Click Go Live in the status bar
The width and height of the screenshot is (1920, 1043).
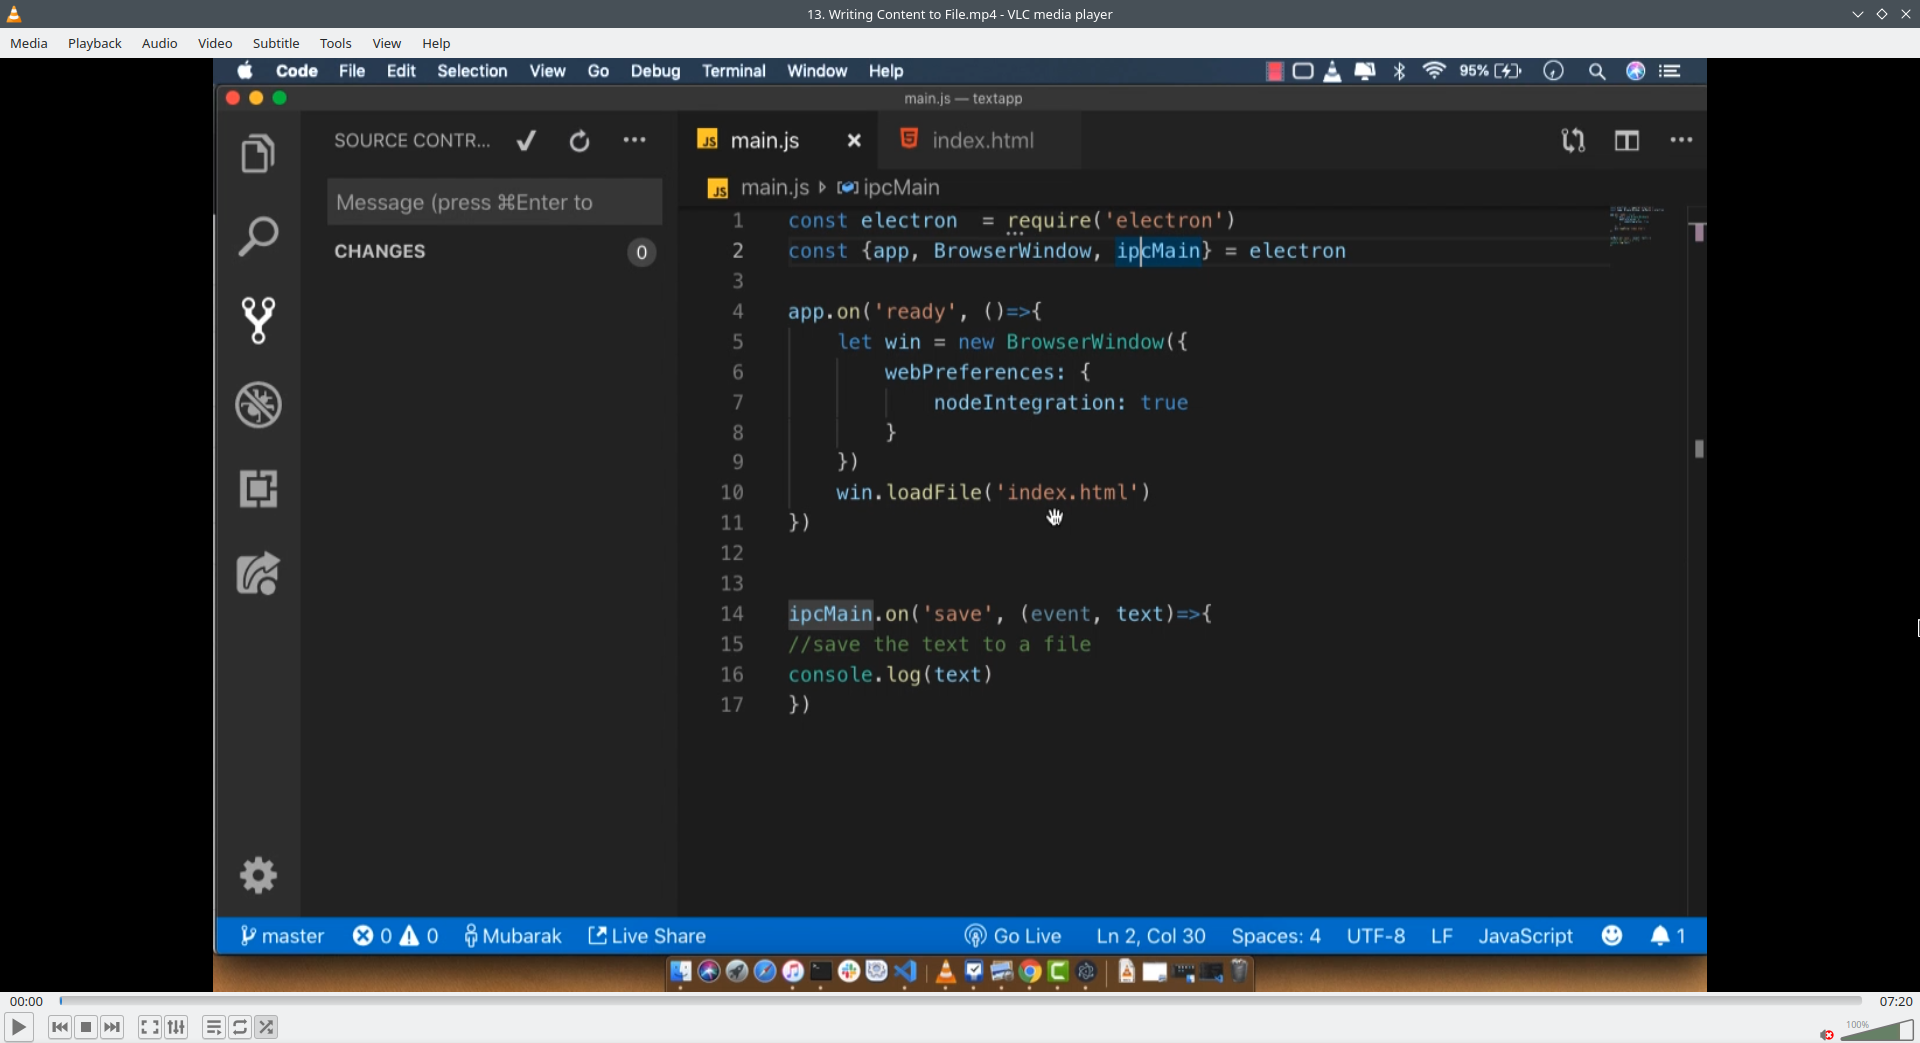tap(1013, 936)
